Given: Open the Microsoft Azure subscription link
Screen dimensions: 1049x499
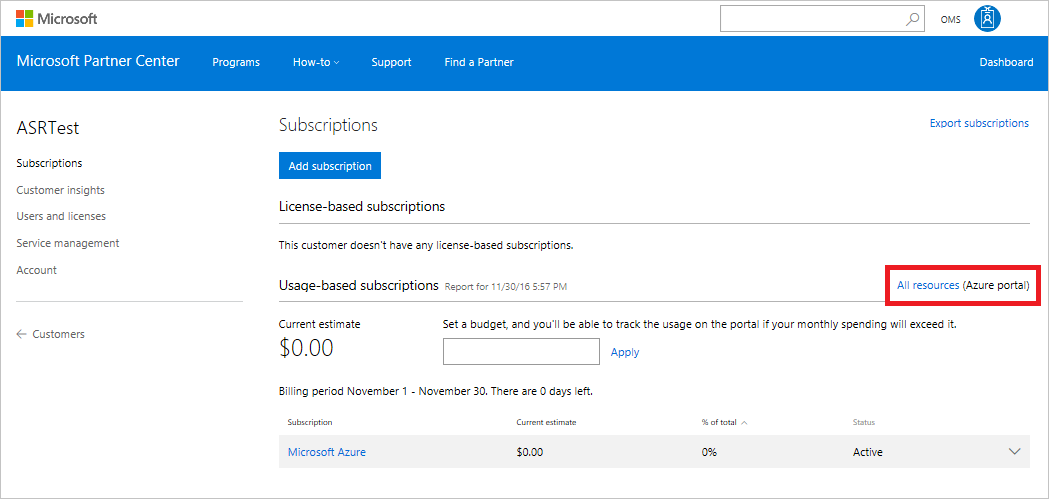Looking at the screenshot, I should coord(327,452).
